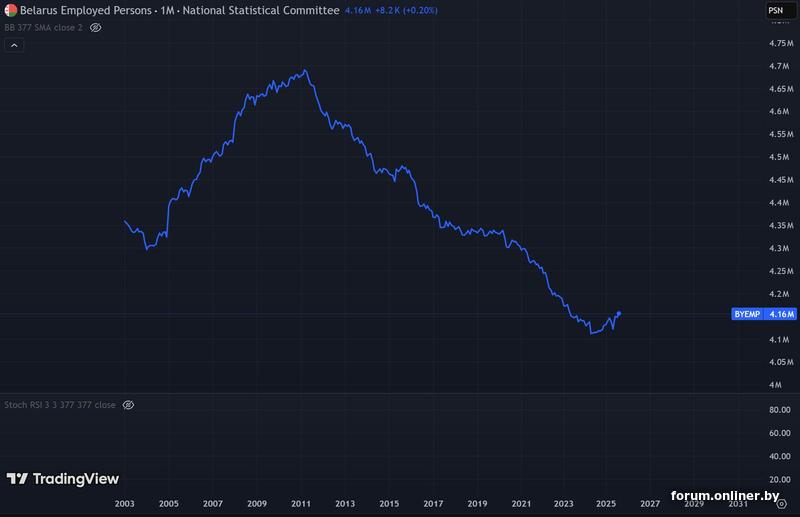This screenshot has height=517, width=800.
Task: Click the +8.2K change value
Action: 387,10
